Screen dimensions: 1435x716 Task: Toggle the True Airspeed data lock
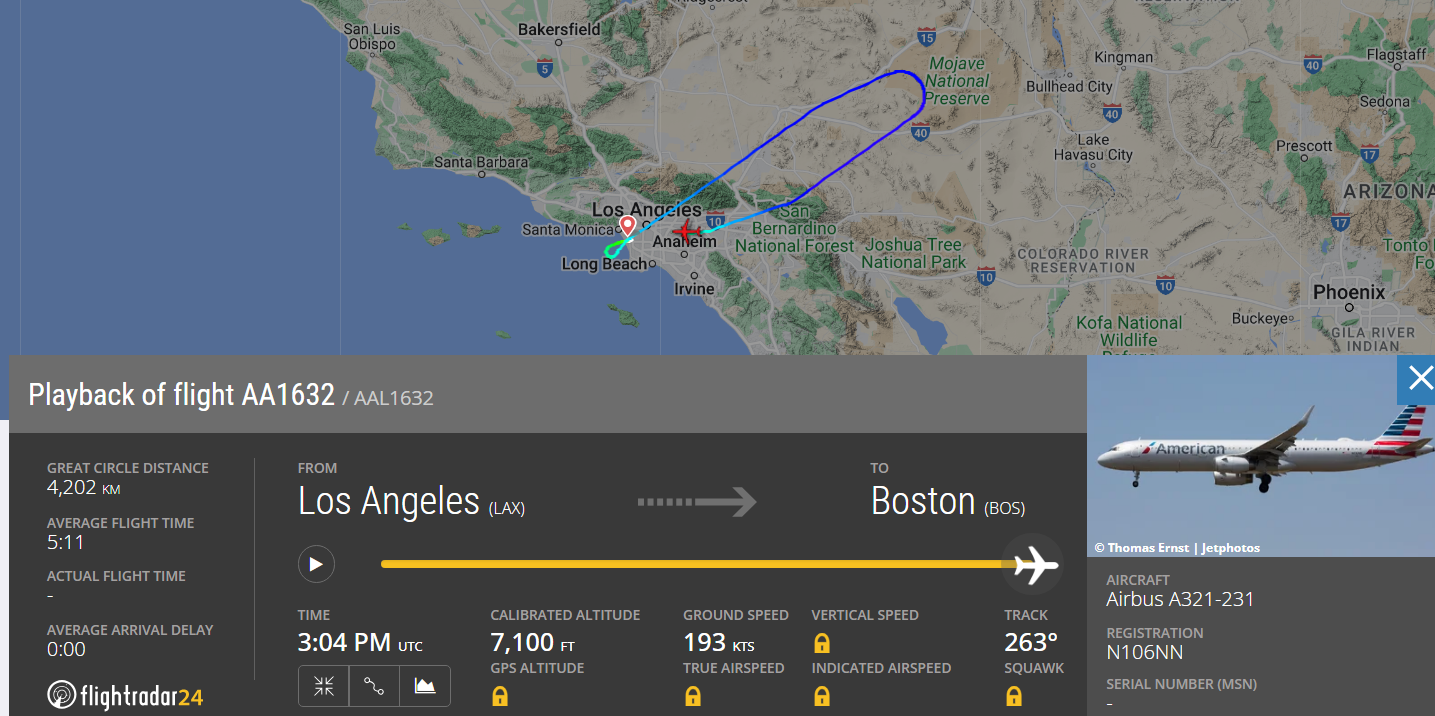pos(693,695)
